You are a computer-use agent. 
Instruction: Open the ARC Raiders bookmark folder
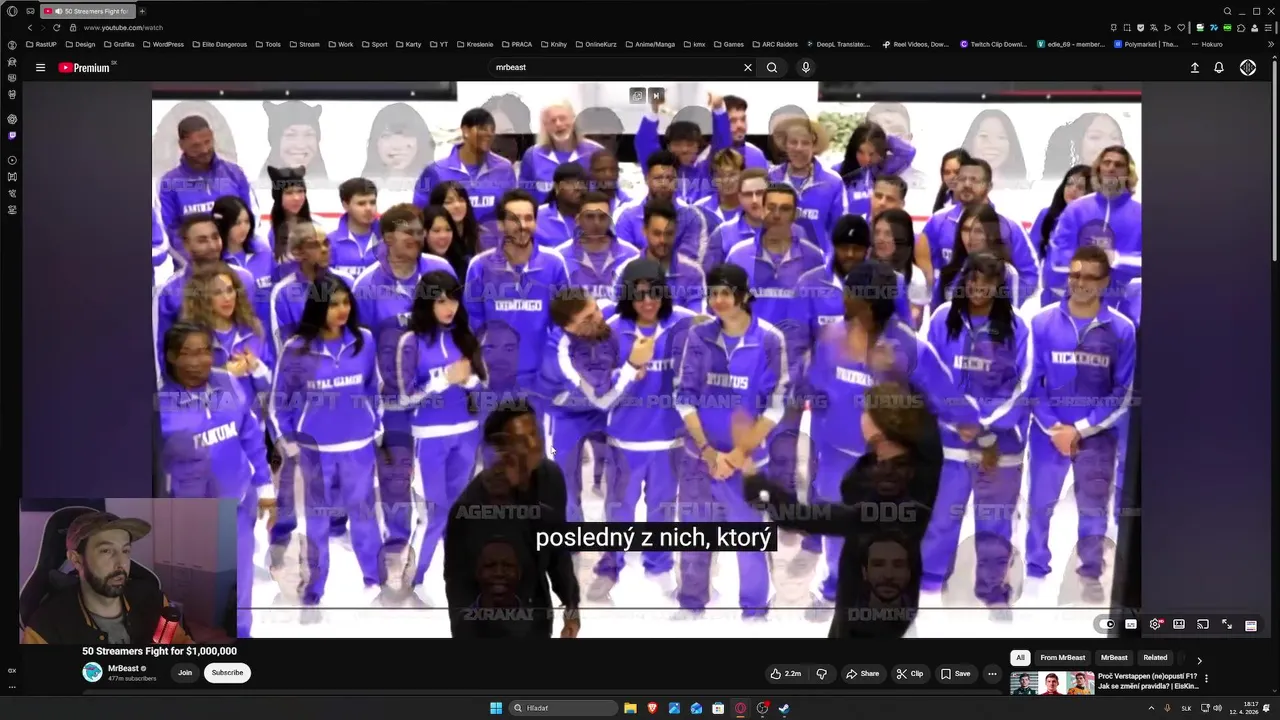(x=774, y=44)
